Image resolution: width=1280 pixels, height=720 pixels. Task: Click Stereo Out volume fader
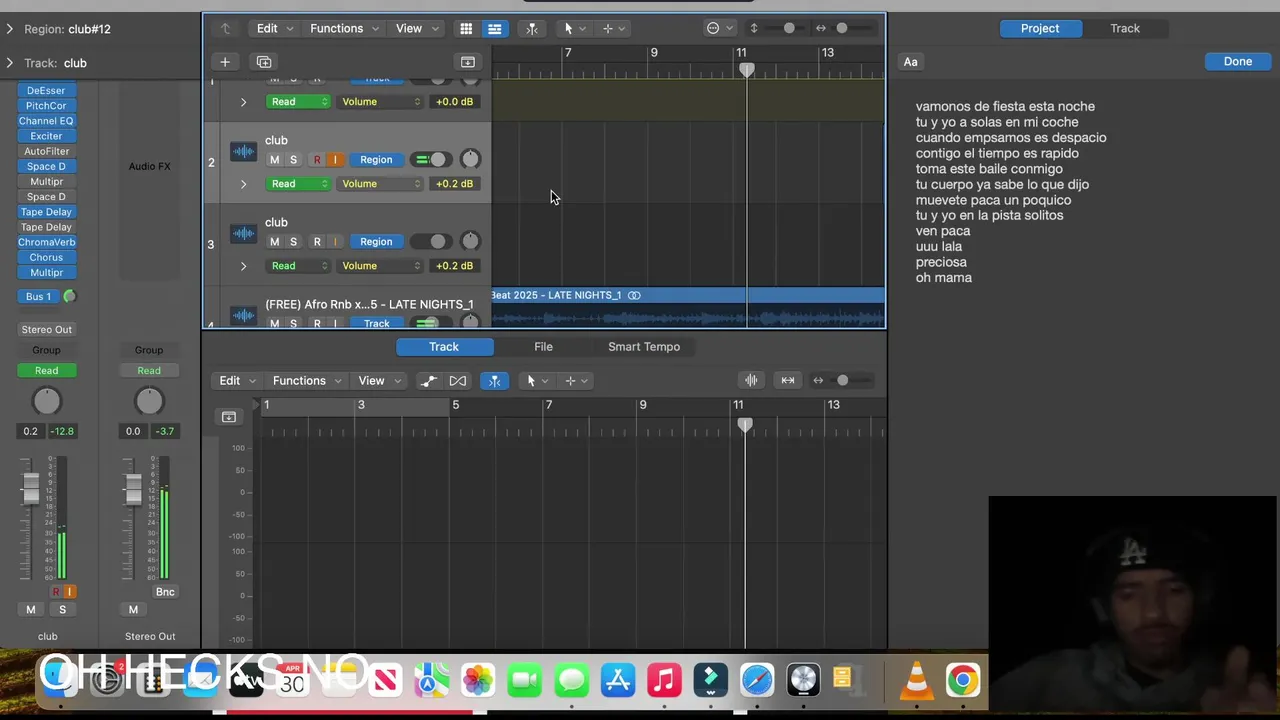pyautogui.click(x=133, y=490)
